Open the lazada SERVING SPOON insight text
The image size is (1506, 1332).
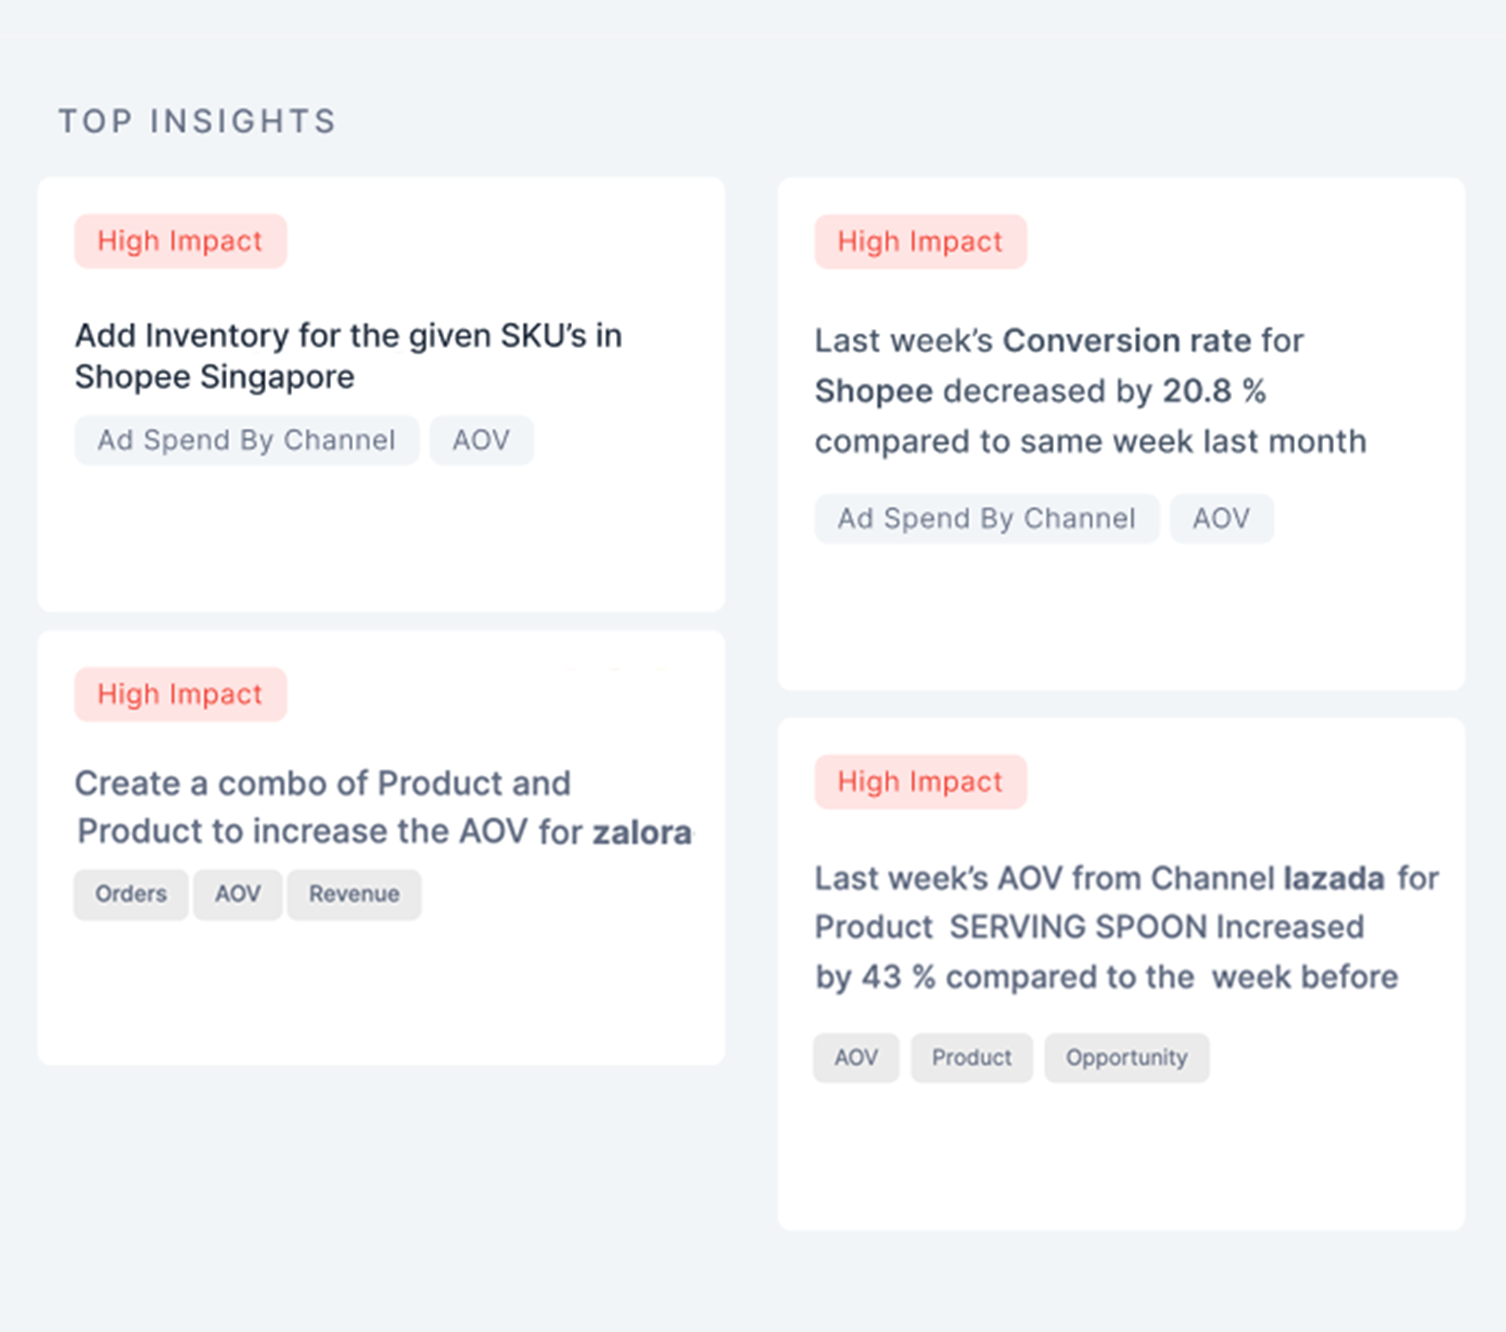[1126, 927]
